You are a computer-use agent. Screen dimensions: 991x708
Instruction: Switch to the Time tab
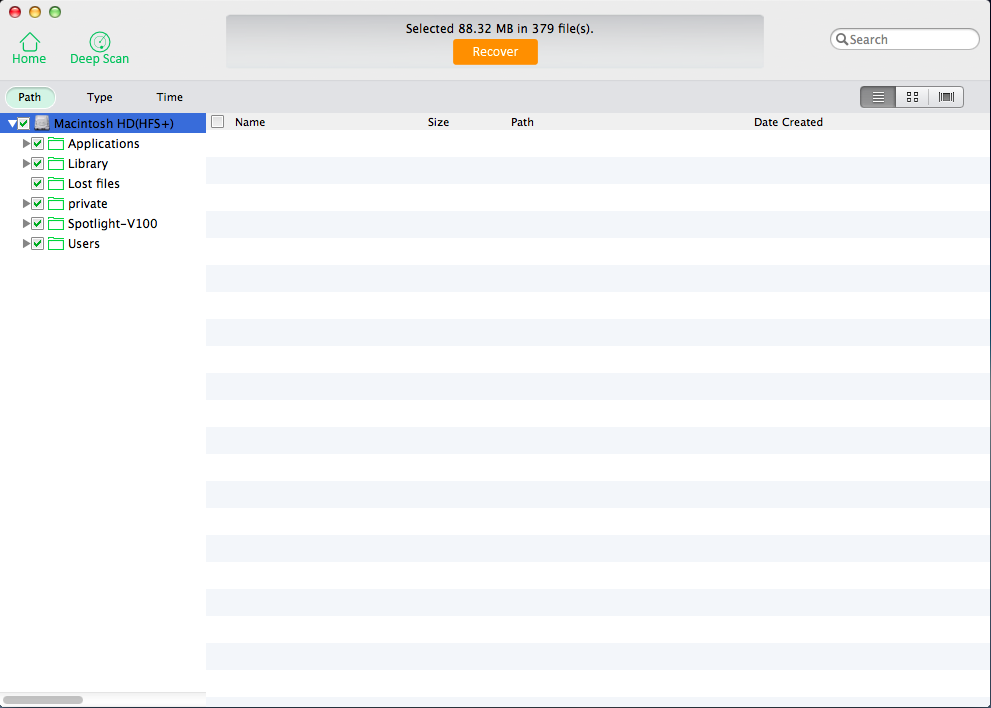coord(170,97)
